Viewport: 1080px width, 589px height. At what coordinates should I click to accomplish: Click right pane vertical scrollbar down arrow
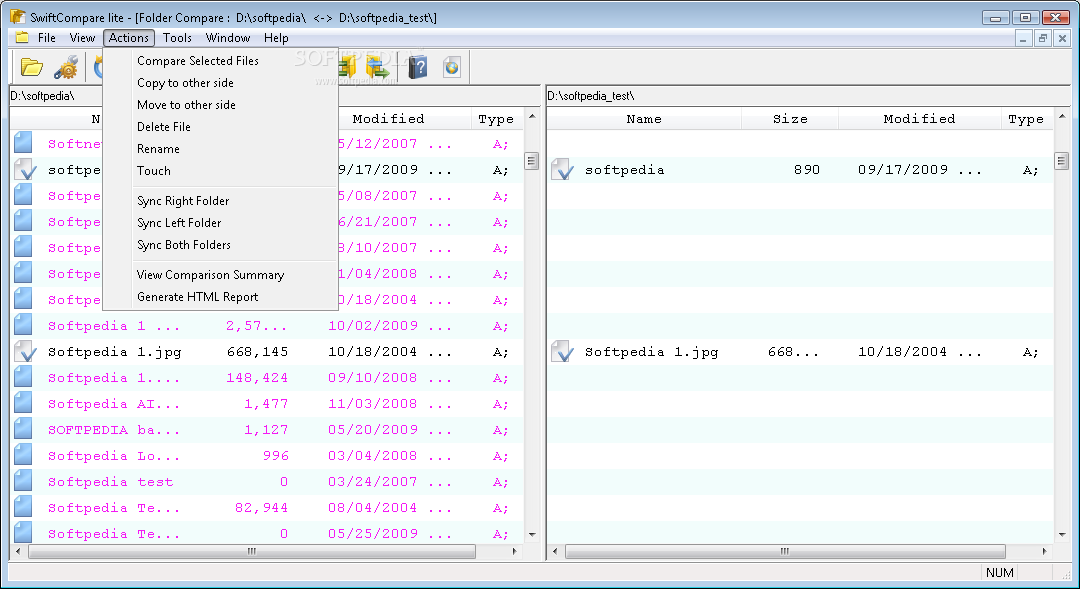pos(1061,535)
